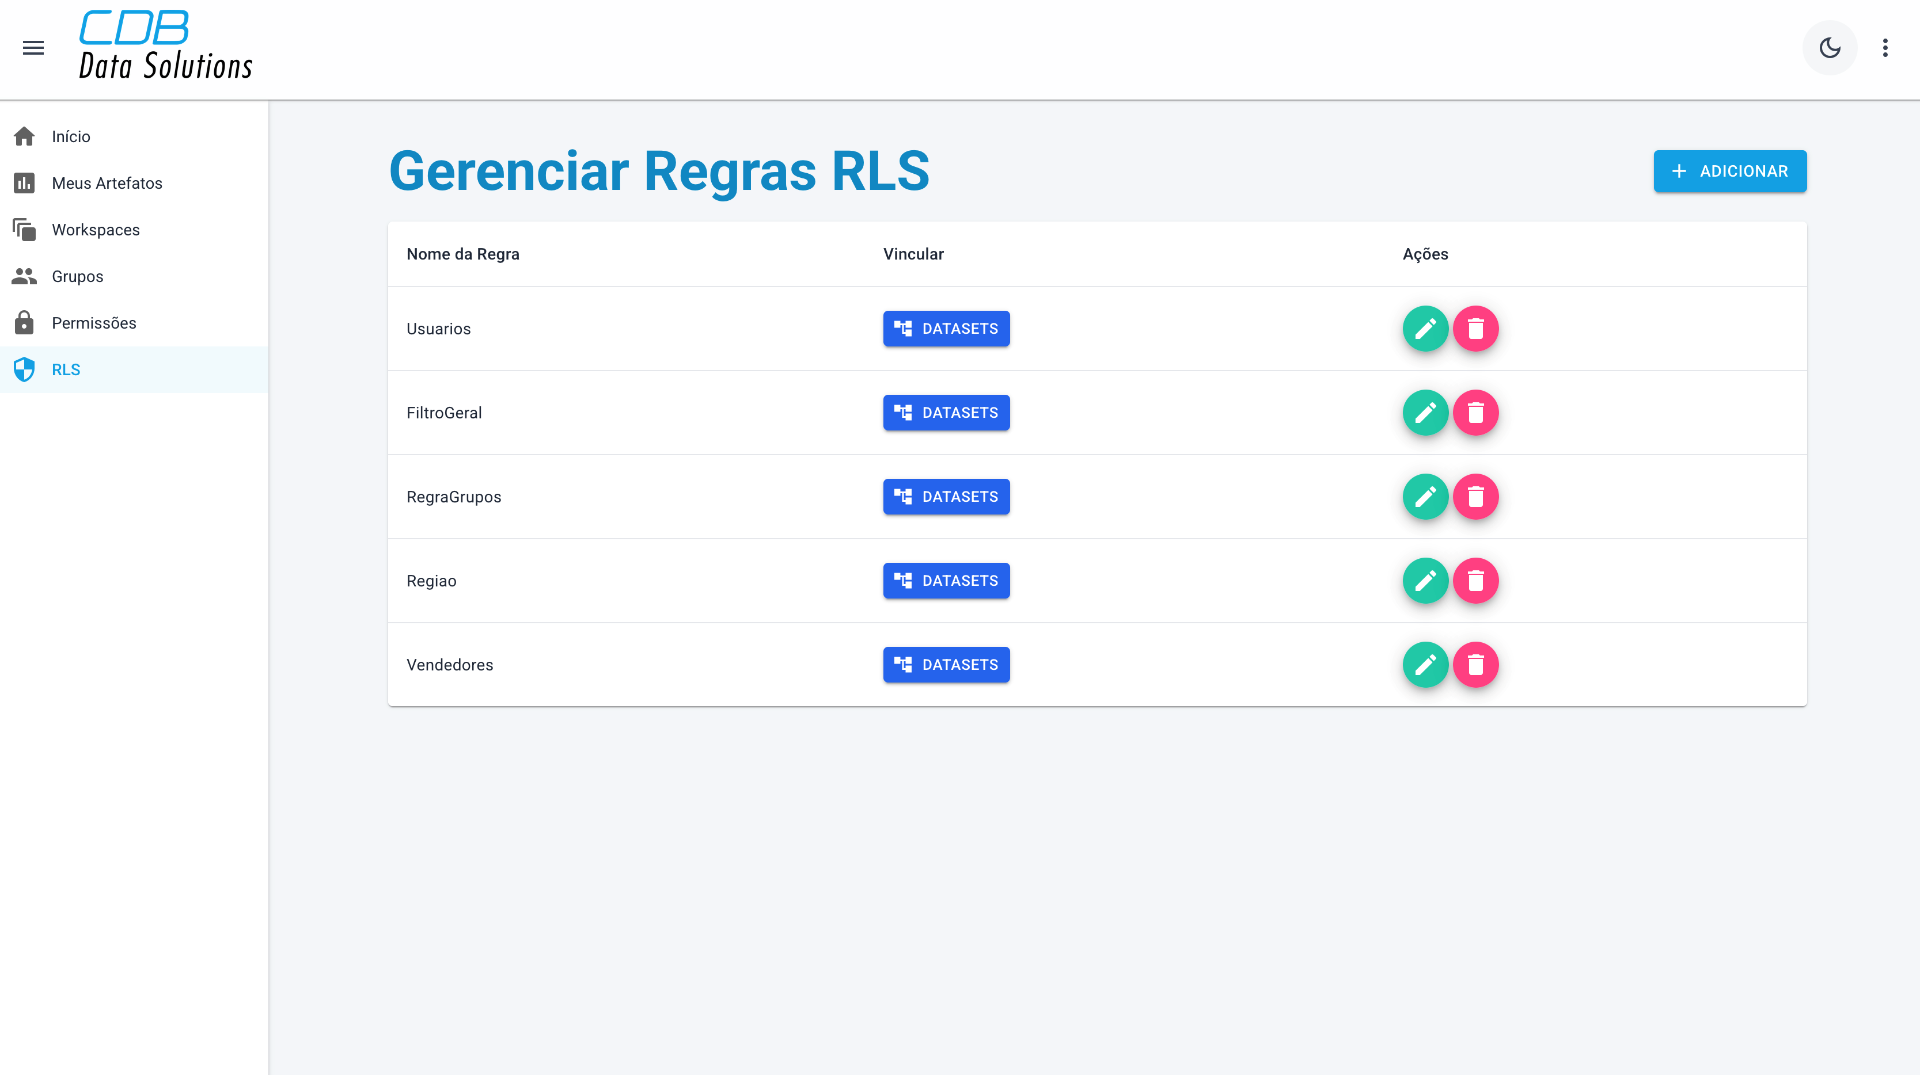The height and width of the screenshot is (1075, 1920).
Task: Edit the Regiao rule
Action: tap(1425, 581)
